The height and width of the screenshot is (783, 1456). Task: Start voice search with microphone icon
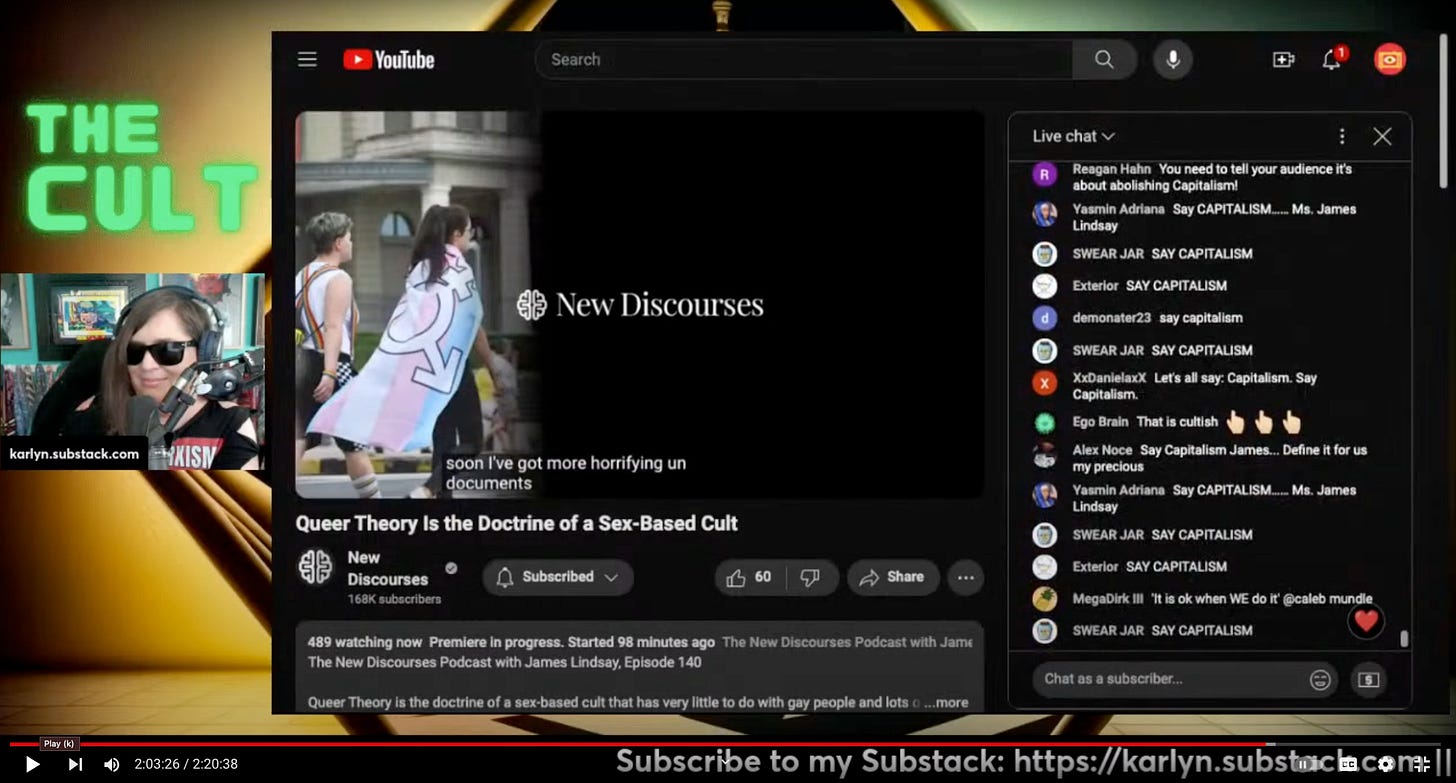(1173, 60)
